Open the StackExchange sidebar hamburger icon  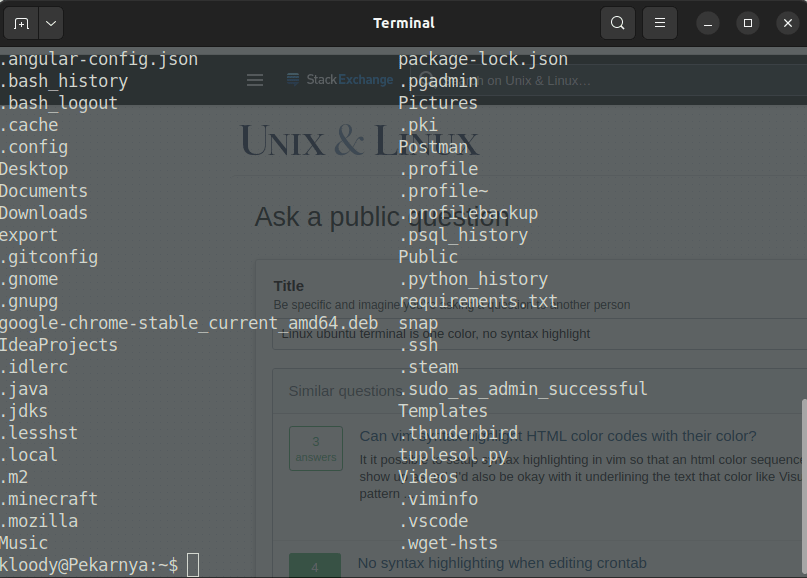254,79
